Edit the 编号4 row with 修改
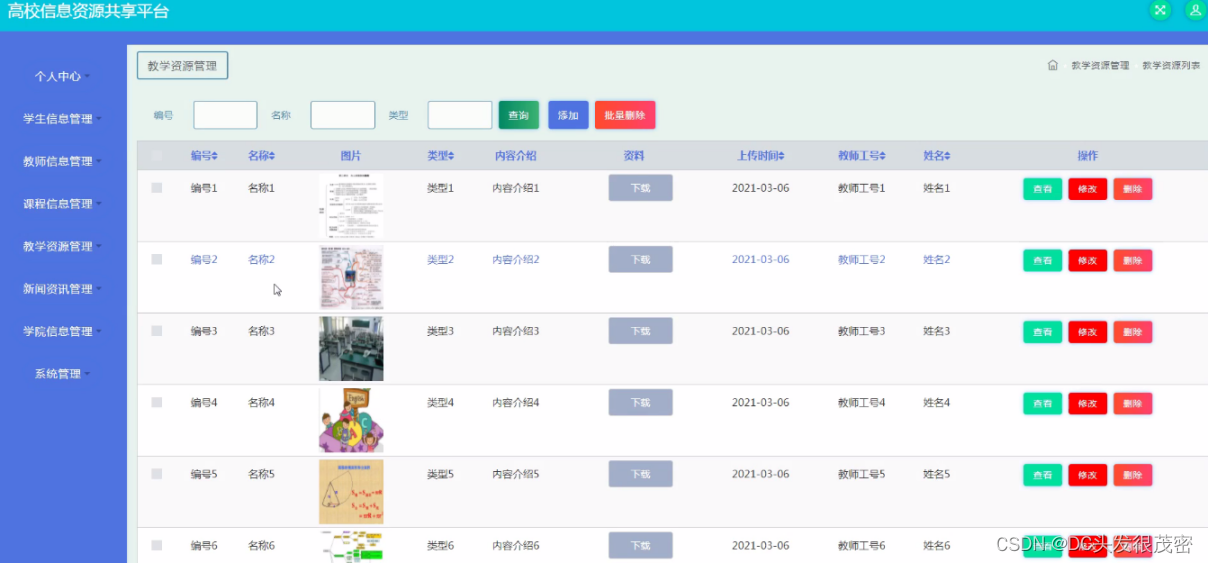 click(1087, 403)
